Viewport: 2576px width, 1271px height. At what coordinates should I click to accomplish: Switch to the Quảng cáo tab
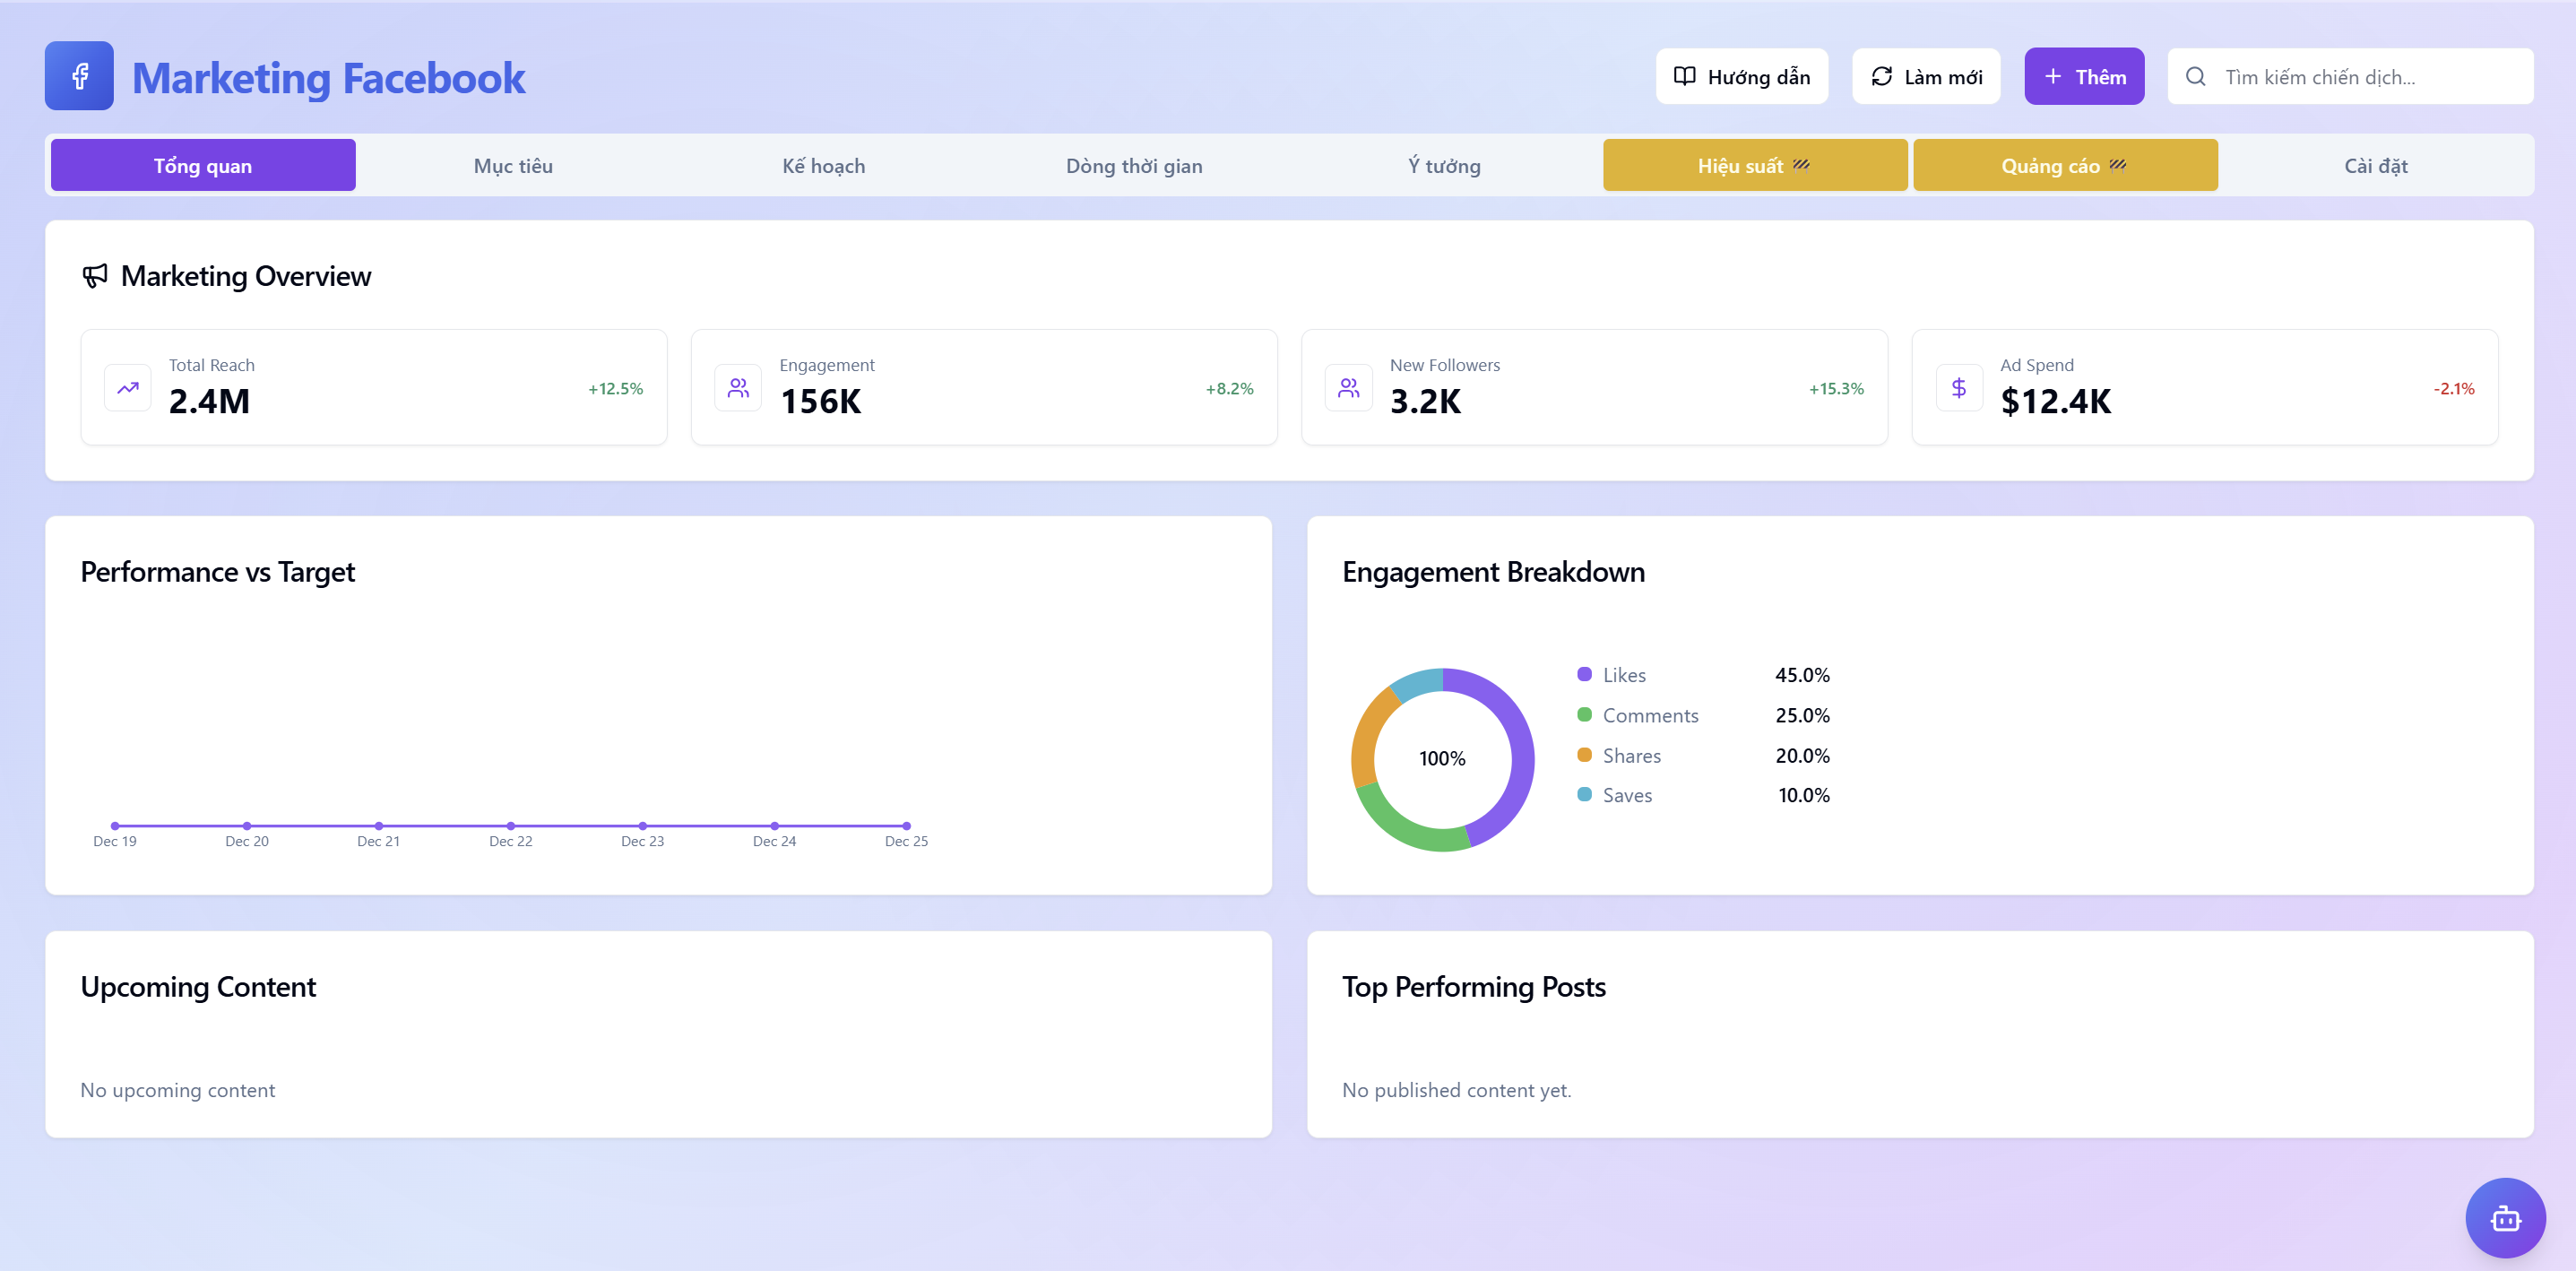[x=2065, y=165]
